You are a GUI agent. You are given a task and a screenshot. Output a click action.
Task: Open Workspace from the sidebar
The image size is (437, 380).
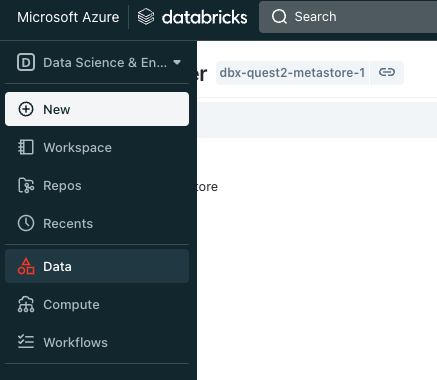point(97,147)
